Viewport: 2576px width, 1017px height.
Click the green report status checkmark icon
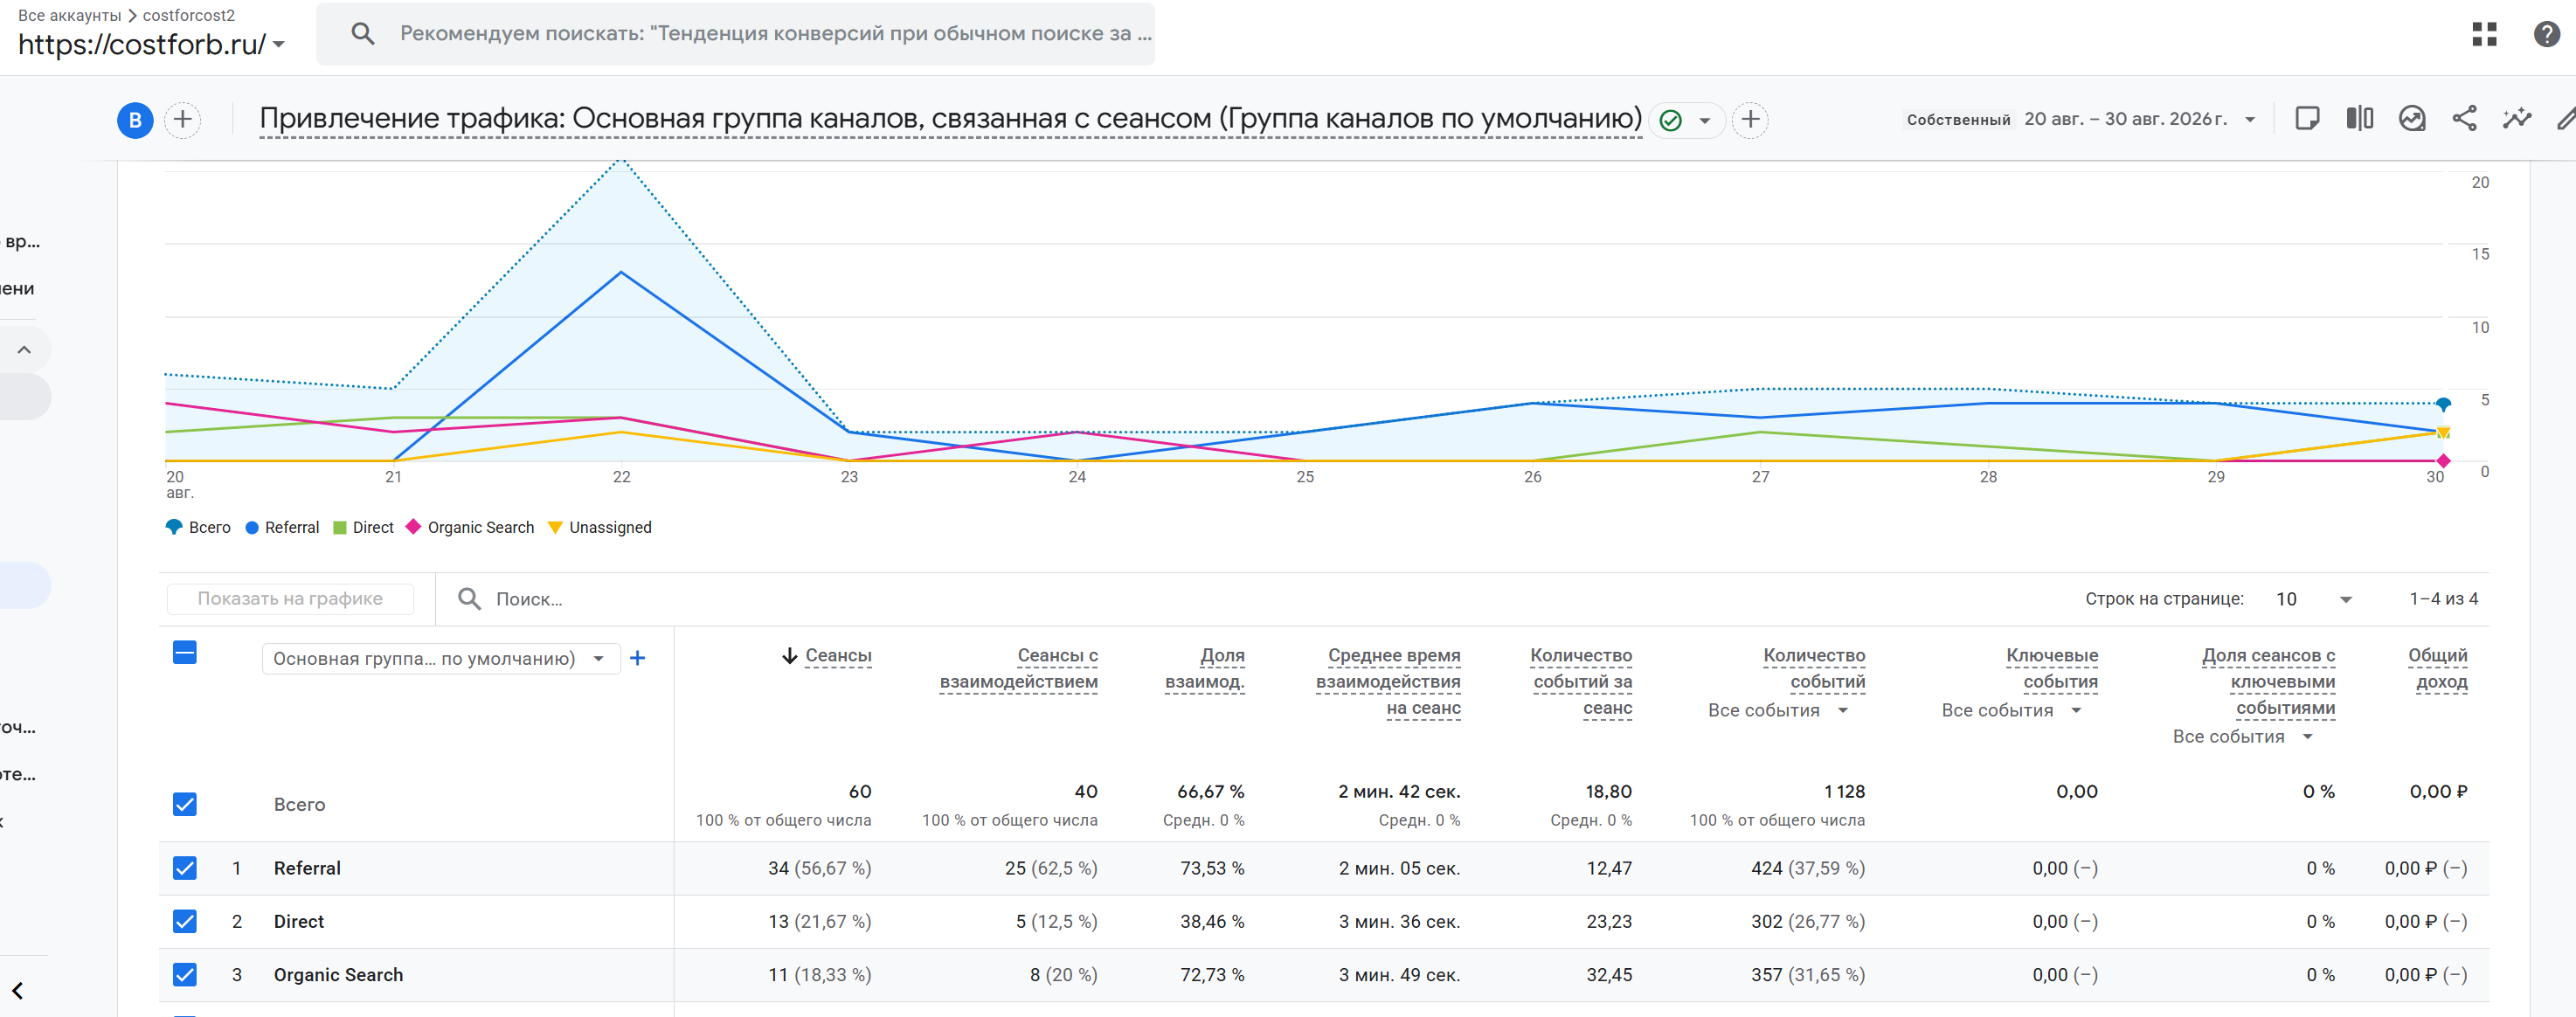tap(1669, 120)
